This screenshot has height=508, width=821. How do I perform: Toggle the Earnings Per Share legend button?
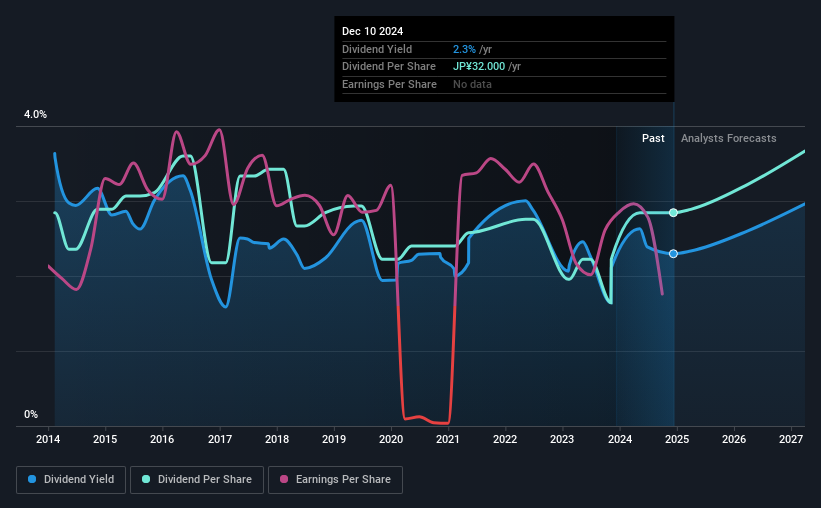[336, 480]
